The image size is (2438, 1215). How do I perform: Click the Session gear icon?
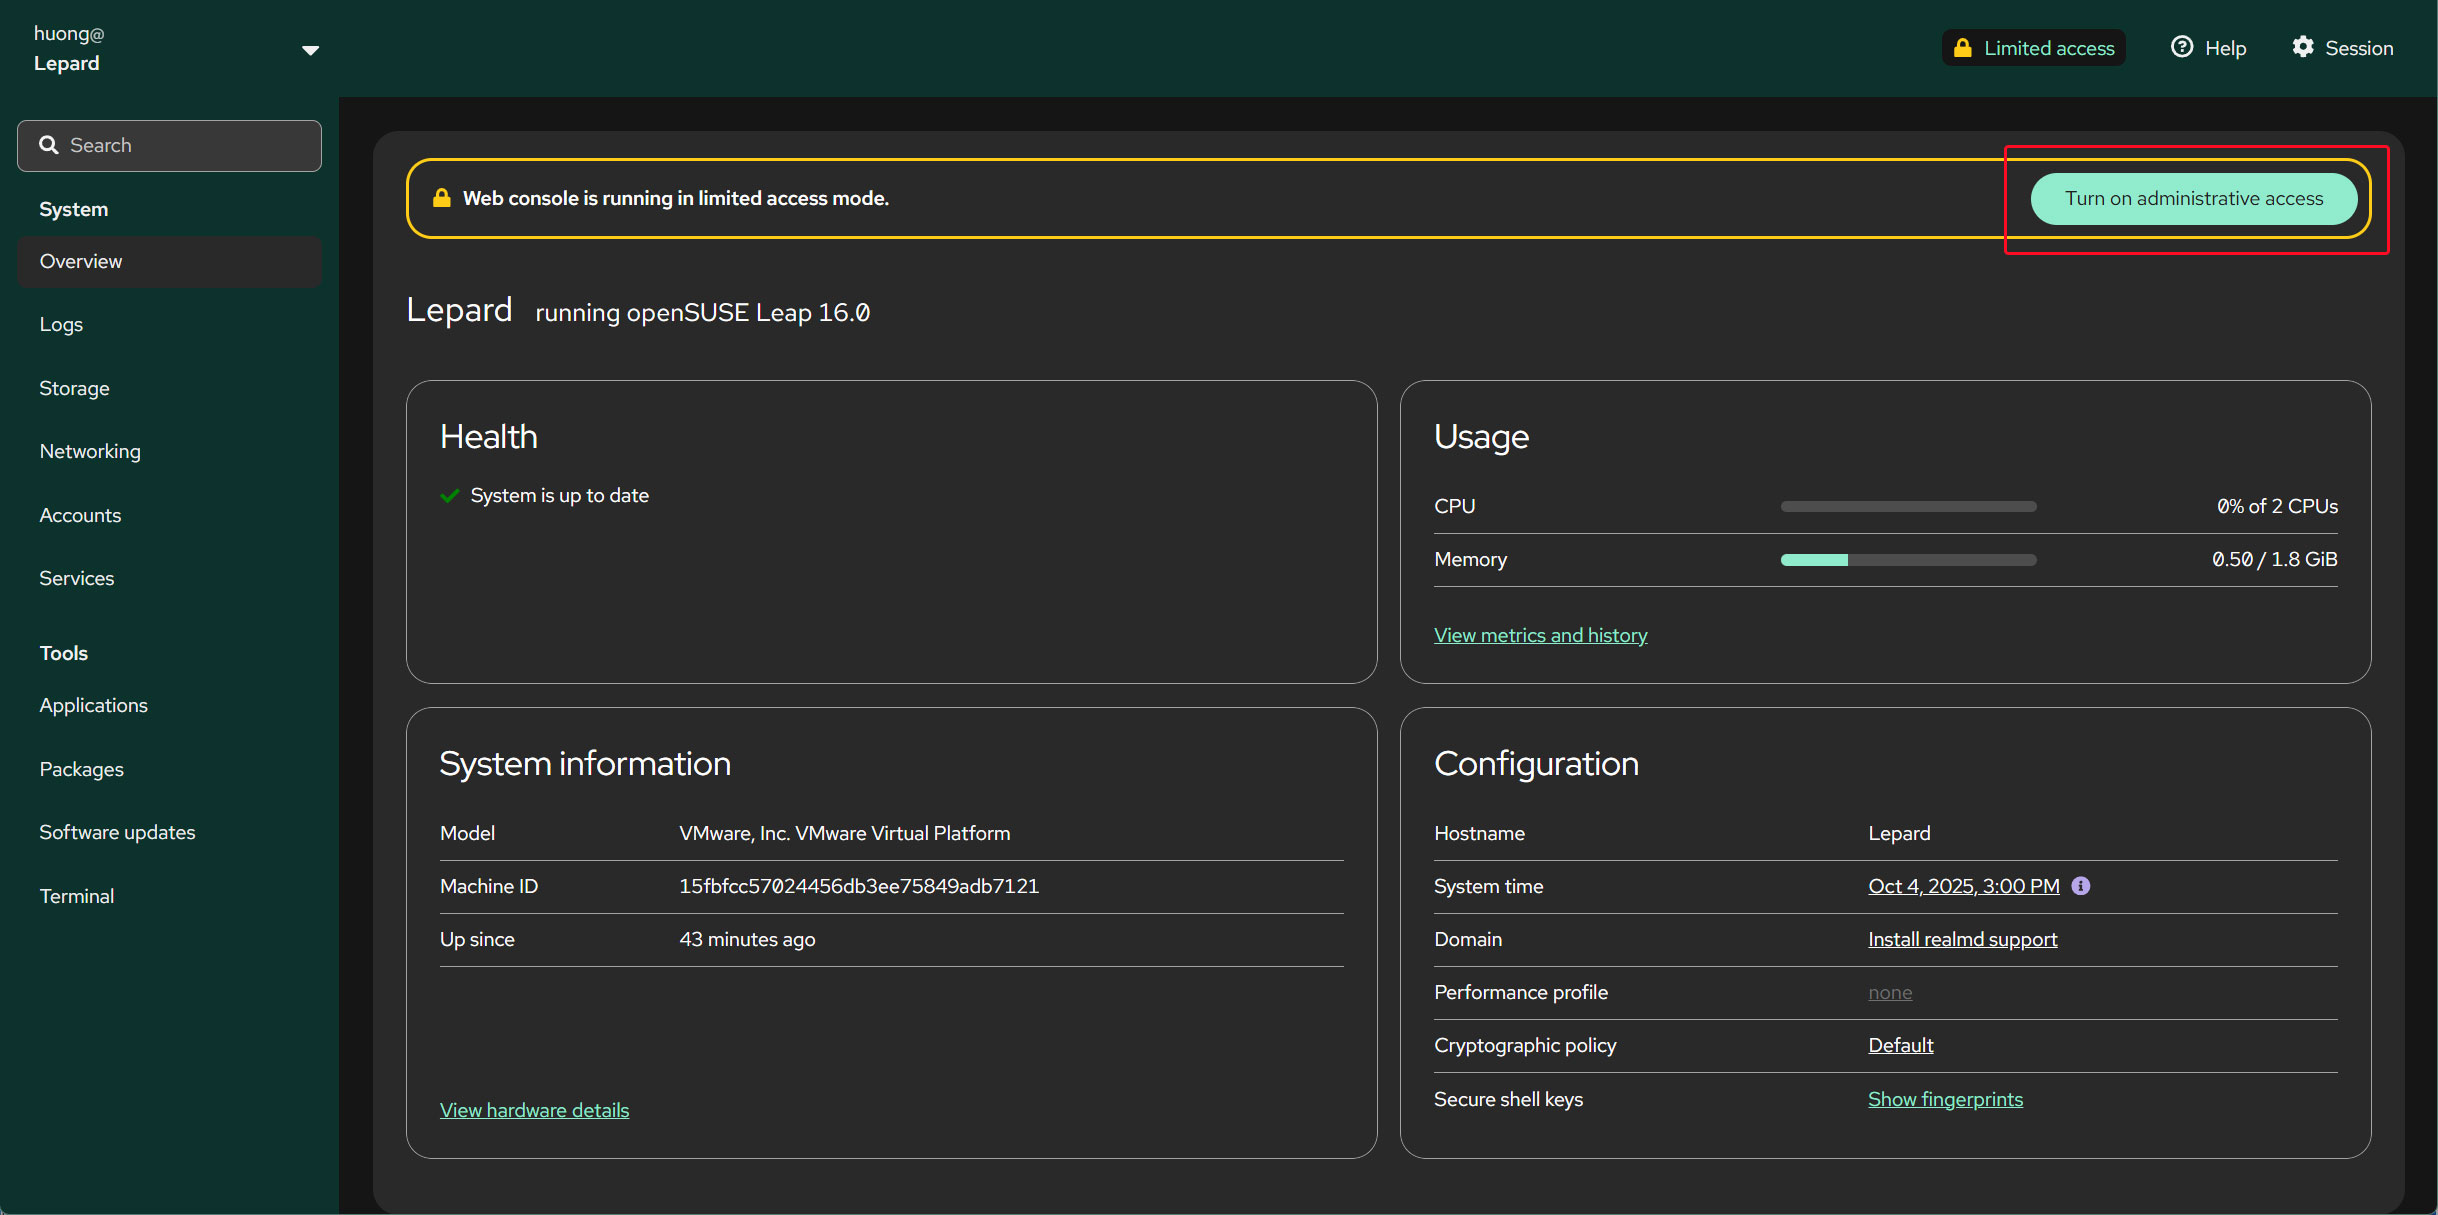point(2303,47)
